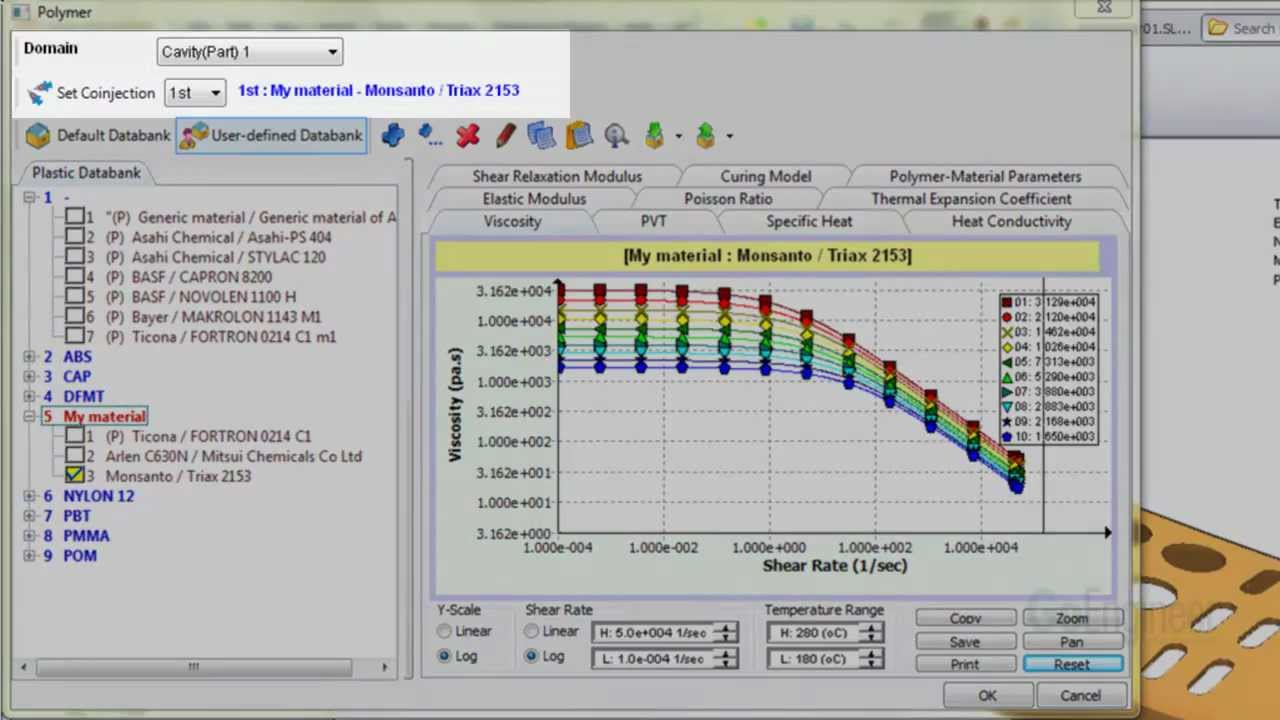
Task: Click the pencil edit material icon
Action: click(505, 135)
